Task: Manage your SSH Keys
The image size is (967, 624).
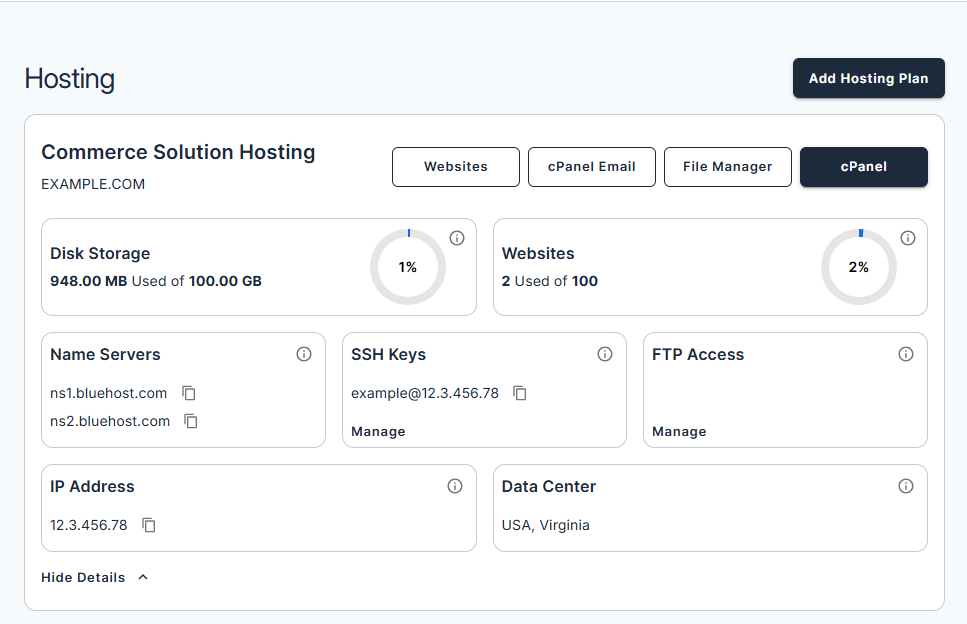Action: [x=376, y=431]
